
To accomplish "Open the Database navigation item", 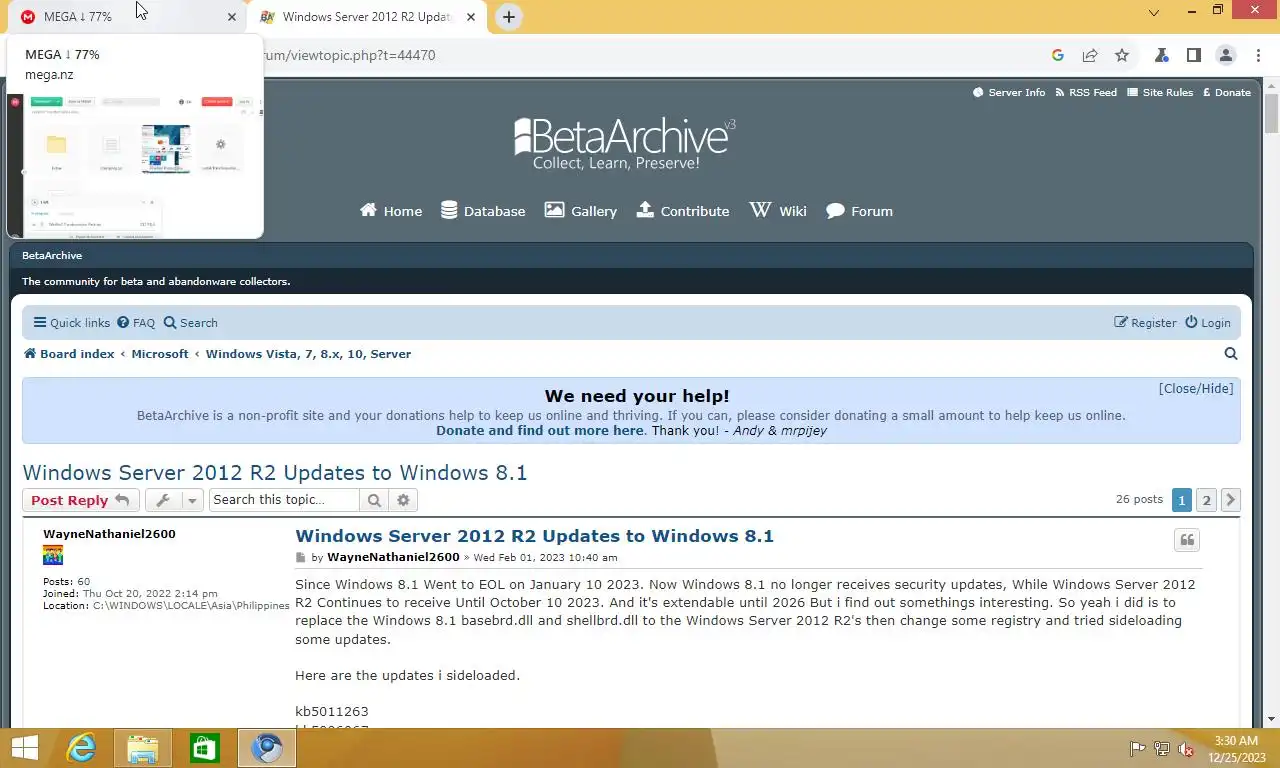I will (483, 211).
